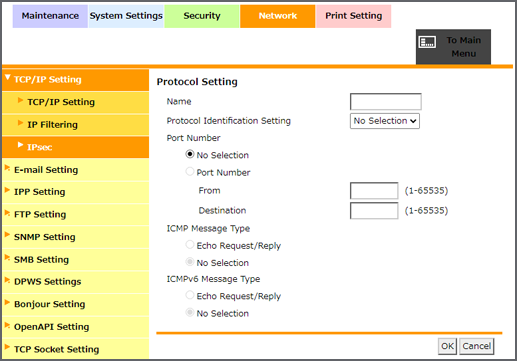Switch to the Security tab

[x=202, y=16]
